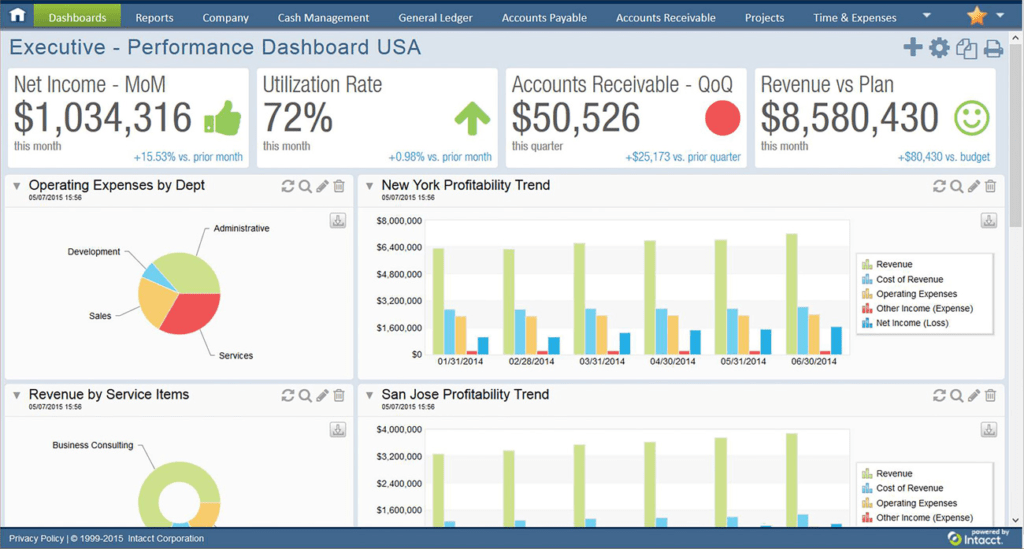
Task: Click the Development slice of expenses pie
Action: [x=156, y=274]
